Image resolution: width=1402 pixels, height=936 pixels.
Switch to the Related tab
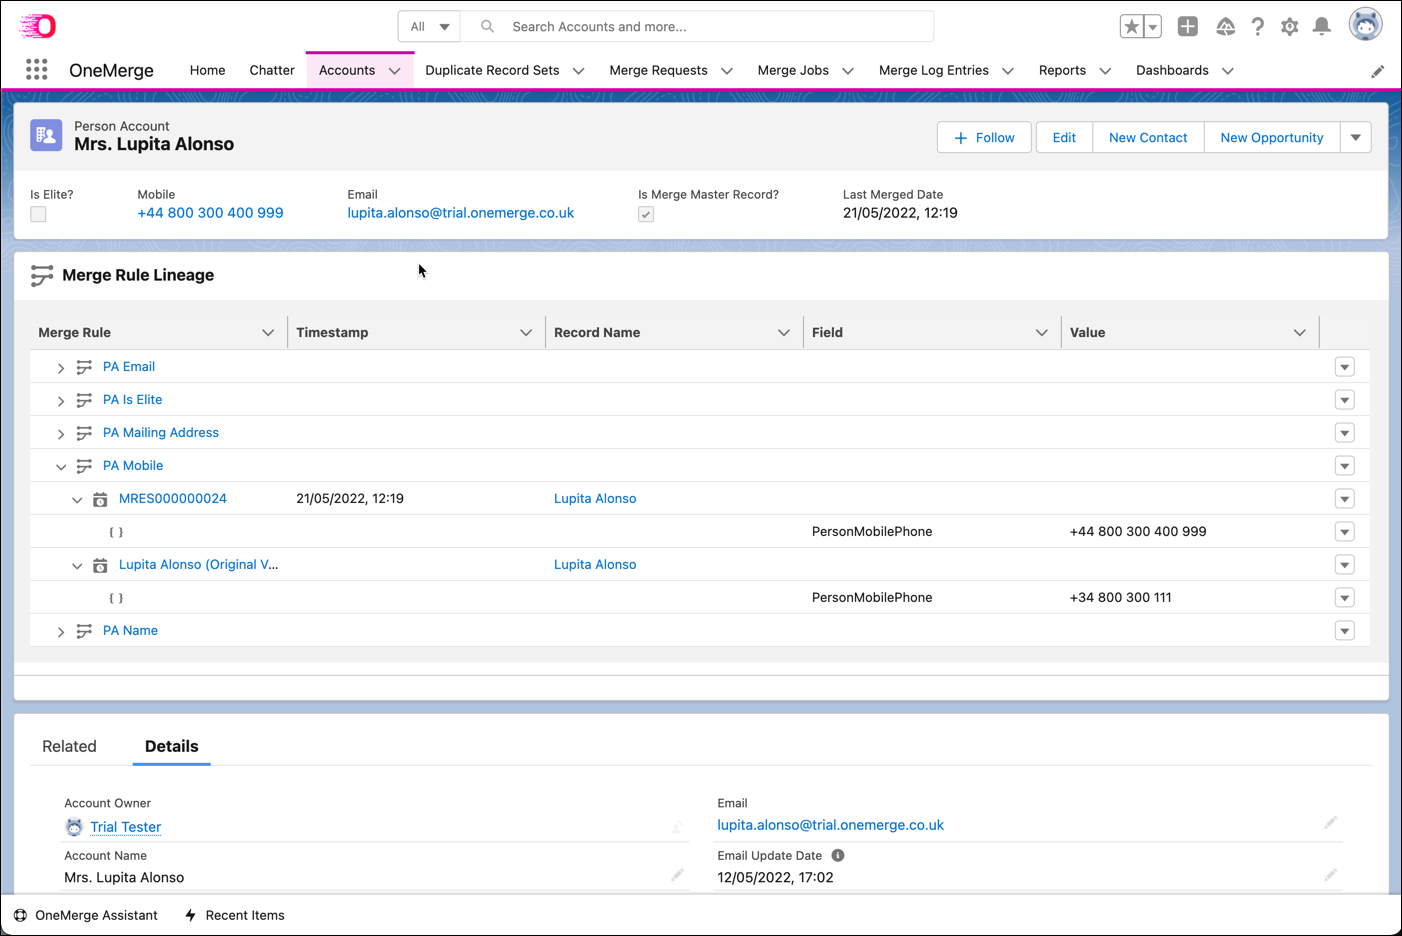[69, 746]
